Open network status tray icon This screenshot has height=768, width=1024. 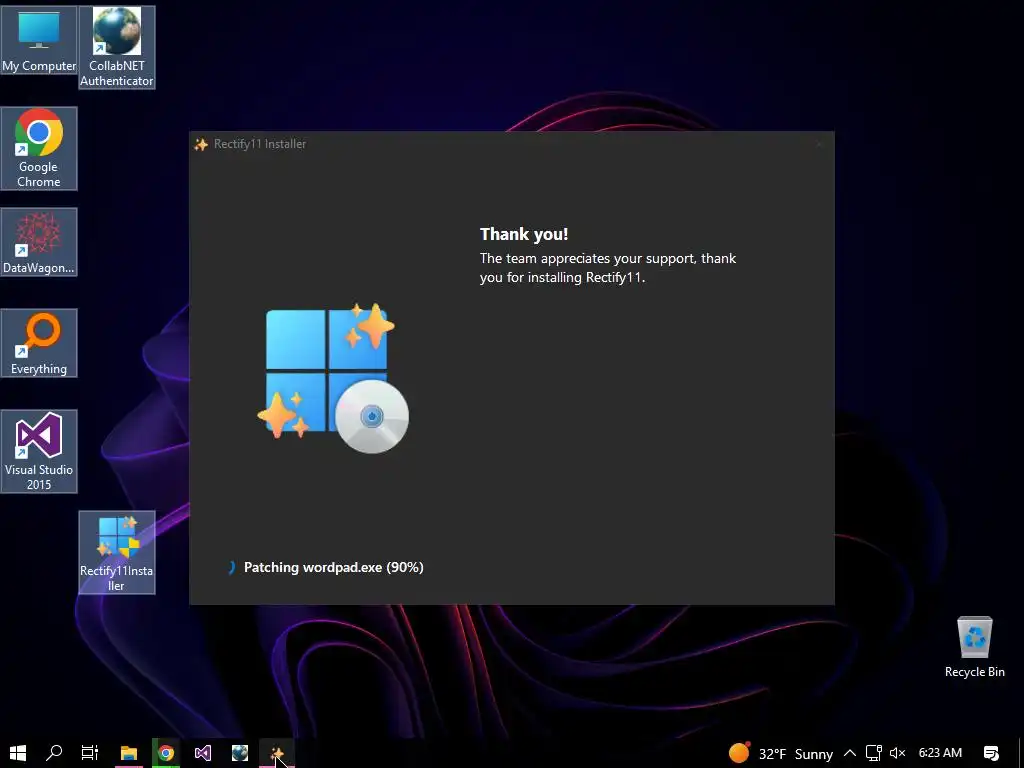[x=873, y=753]
